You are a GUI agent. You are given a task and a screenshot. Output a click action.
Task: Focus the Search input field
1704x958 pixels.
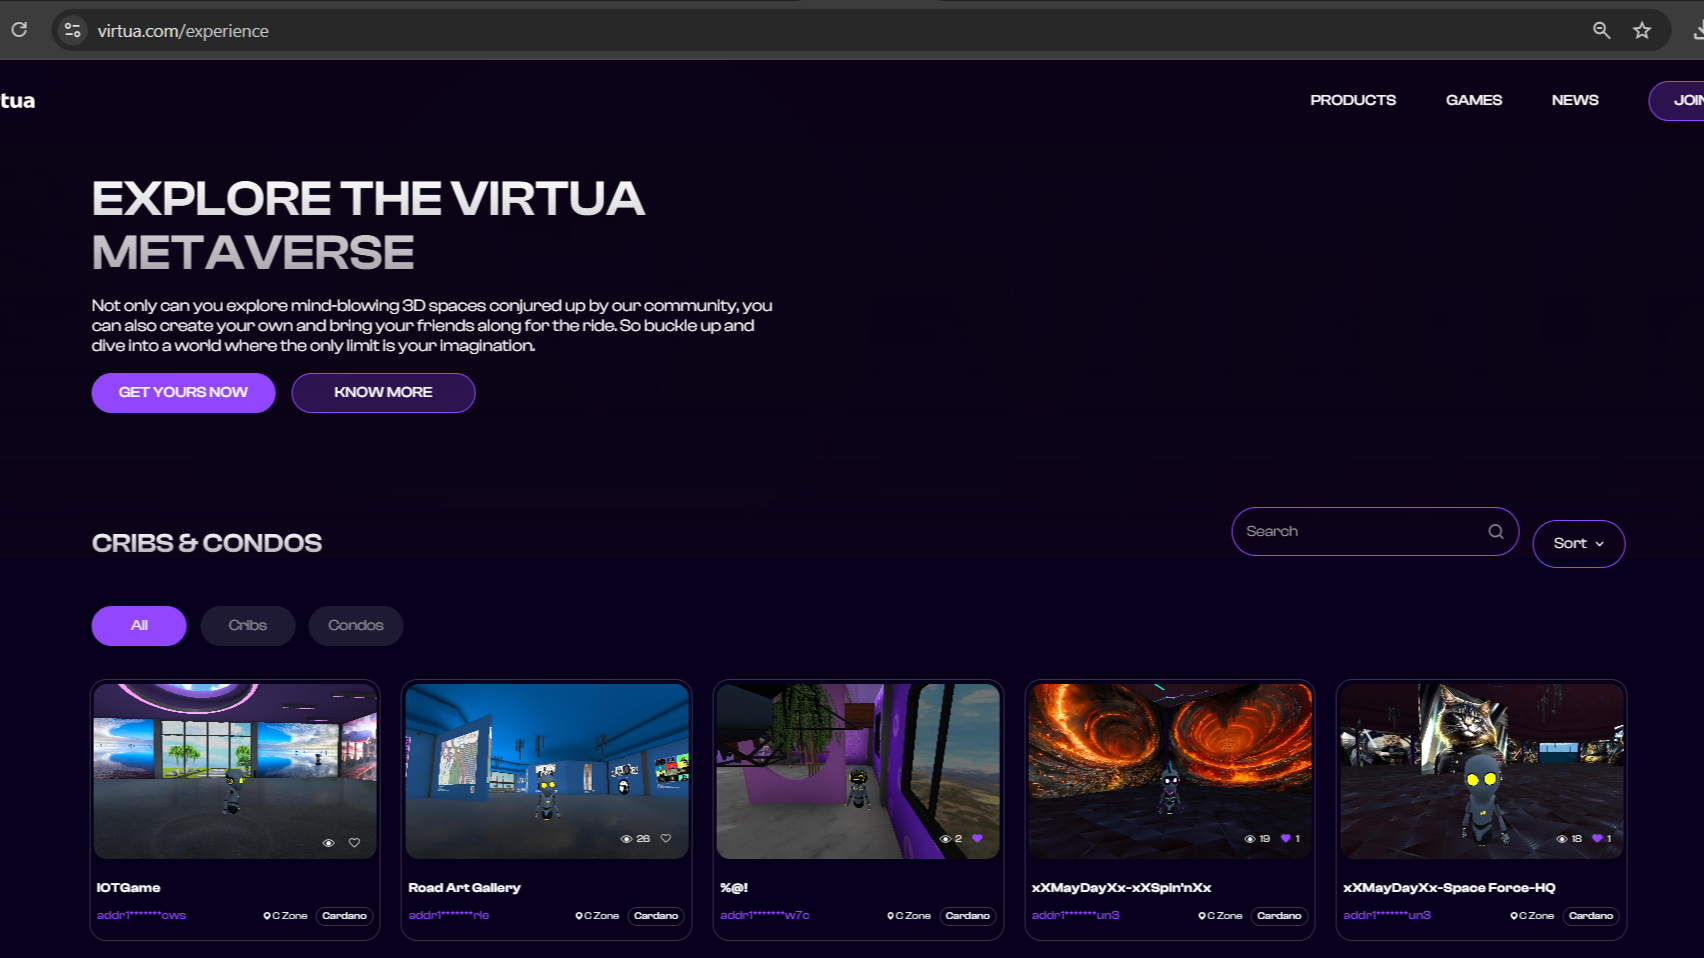click(1375, 531)
